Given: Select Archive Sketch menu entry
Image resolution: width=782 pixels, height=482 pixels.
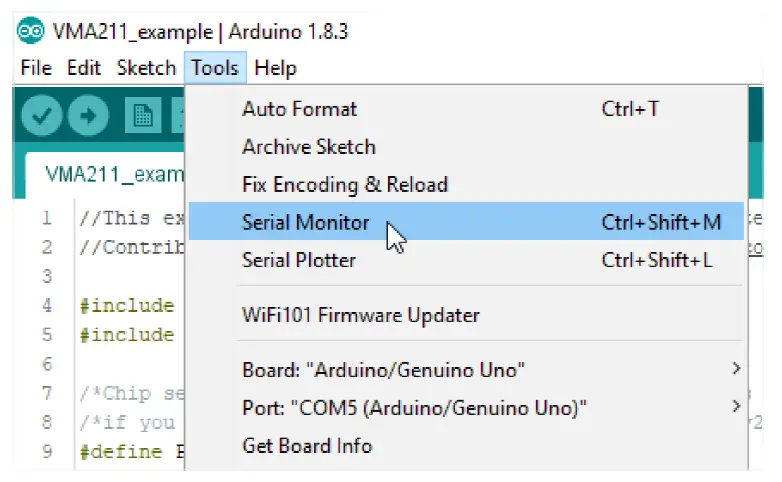Looking at the screenshot, I should (308, 147).
